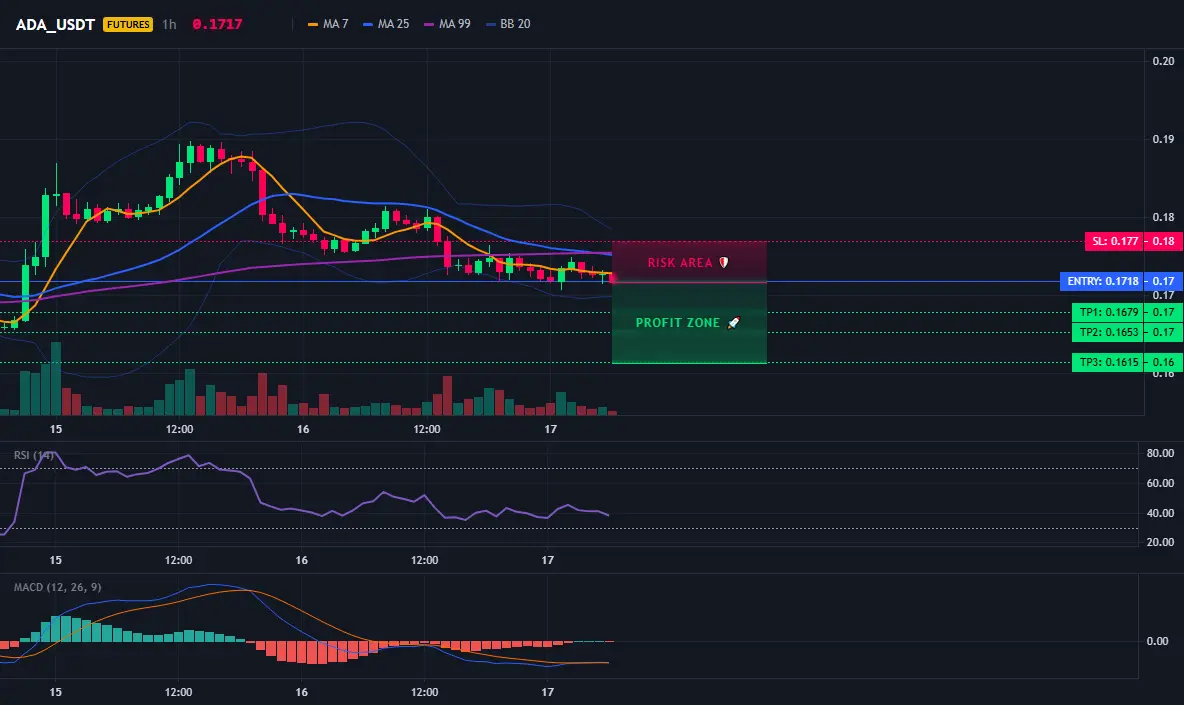Viewport: 1184px width, 705px height.
Task: Click date 17 on RSI panel time axis
Action: (547, 560)
